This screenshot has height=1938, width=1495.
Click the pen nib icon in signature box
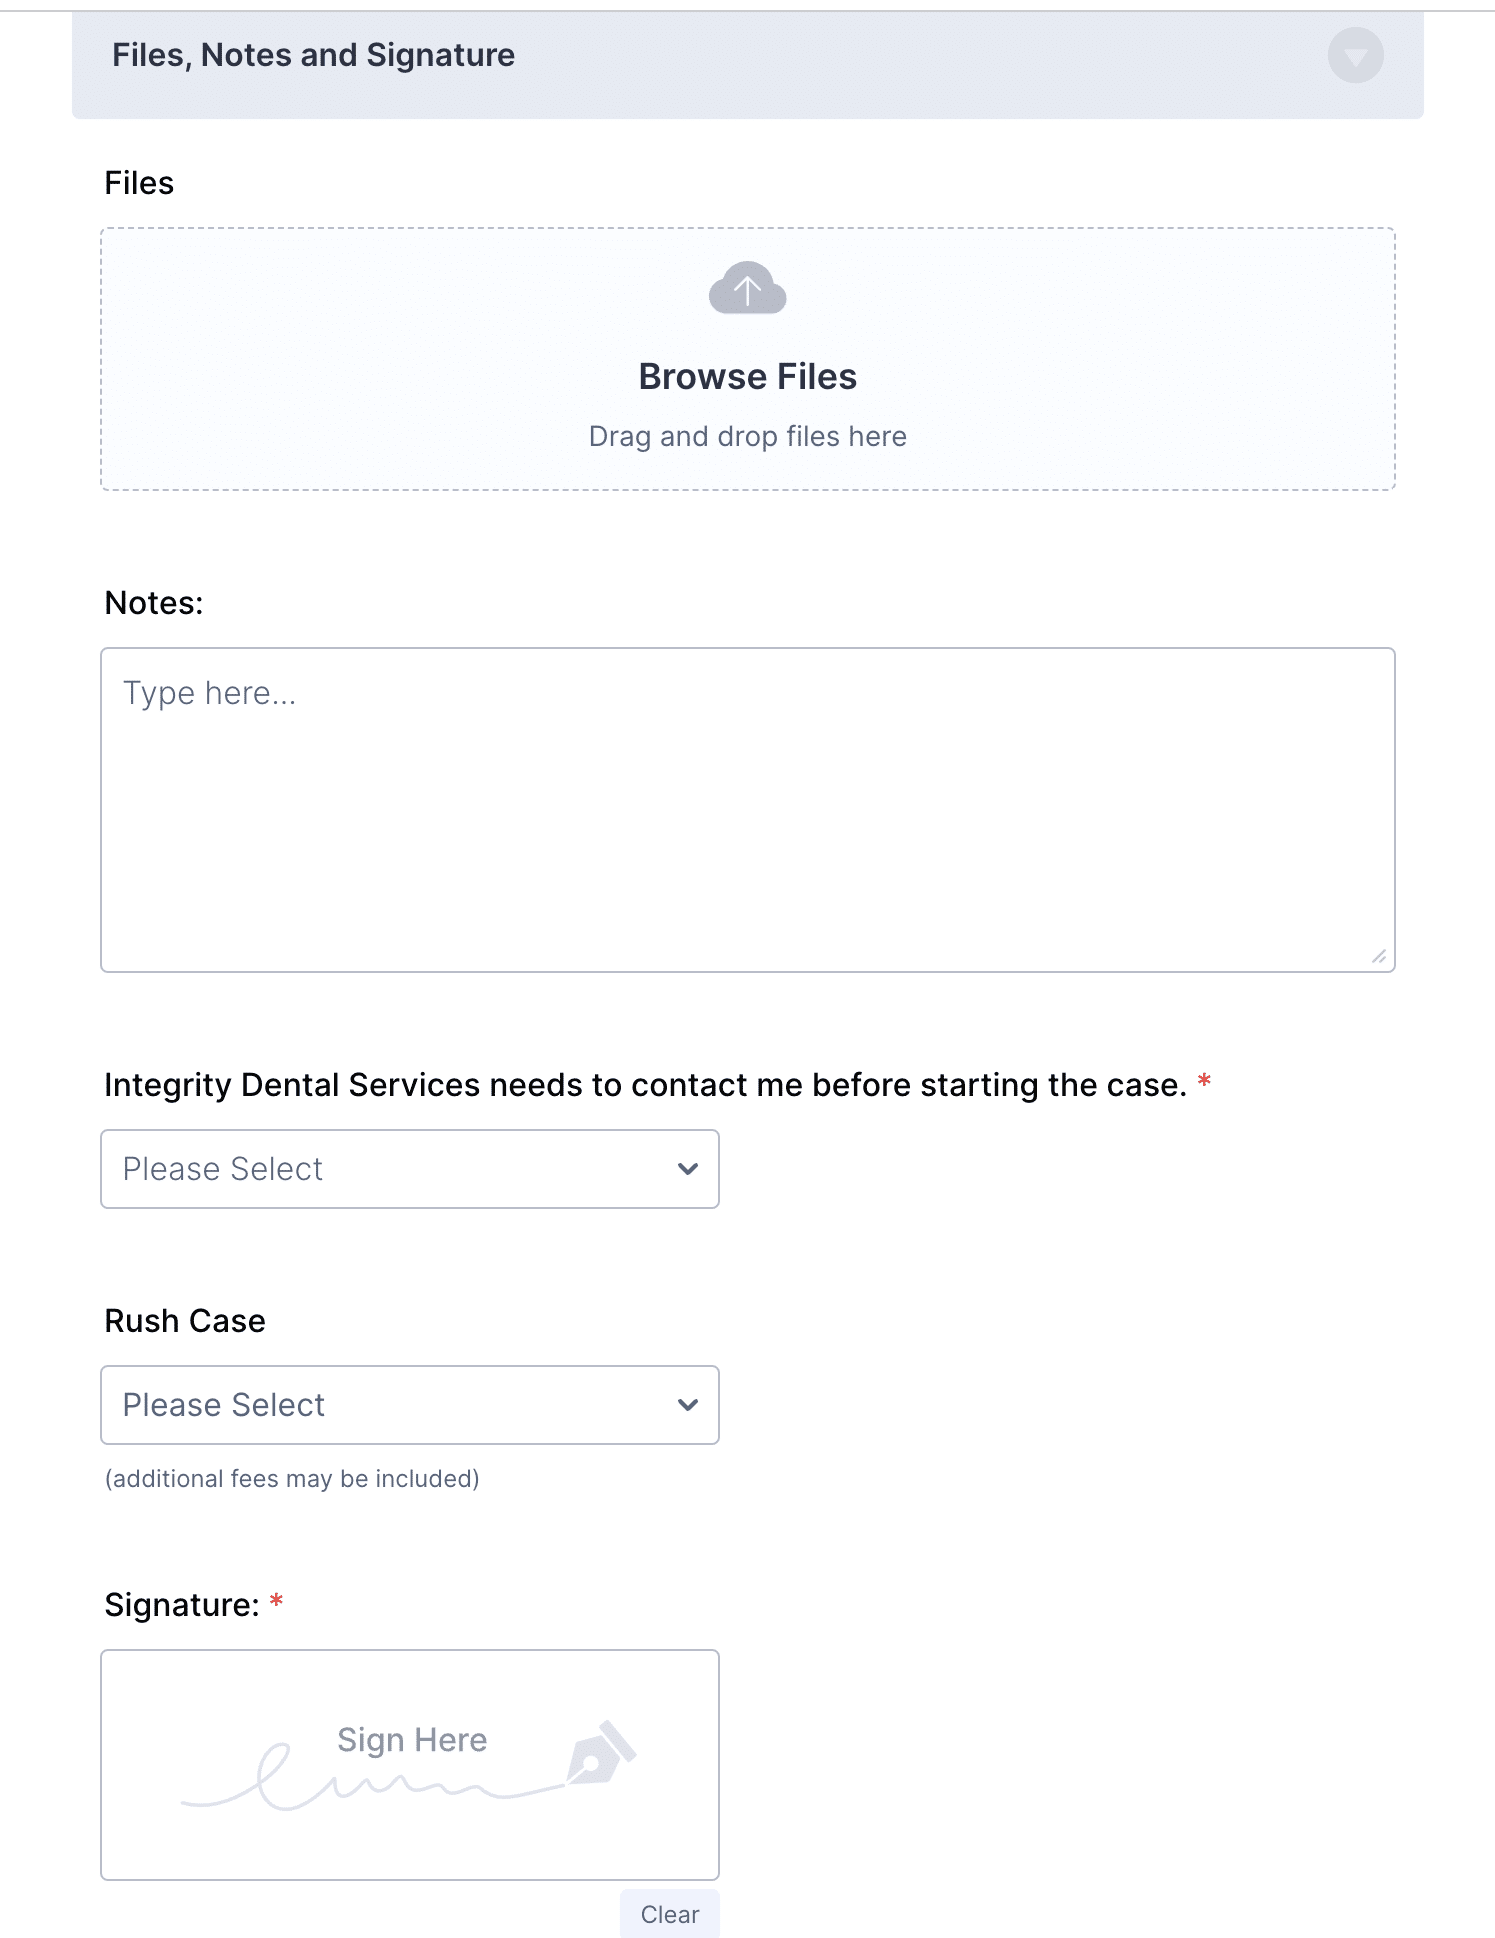[601, 1752]
